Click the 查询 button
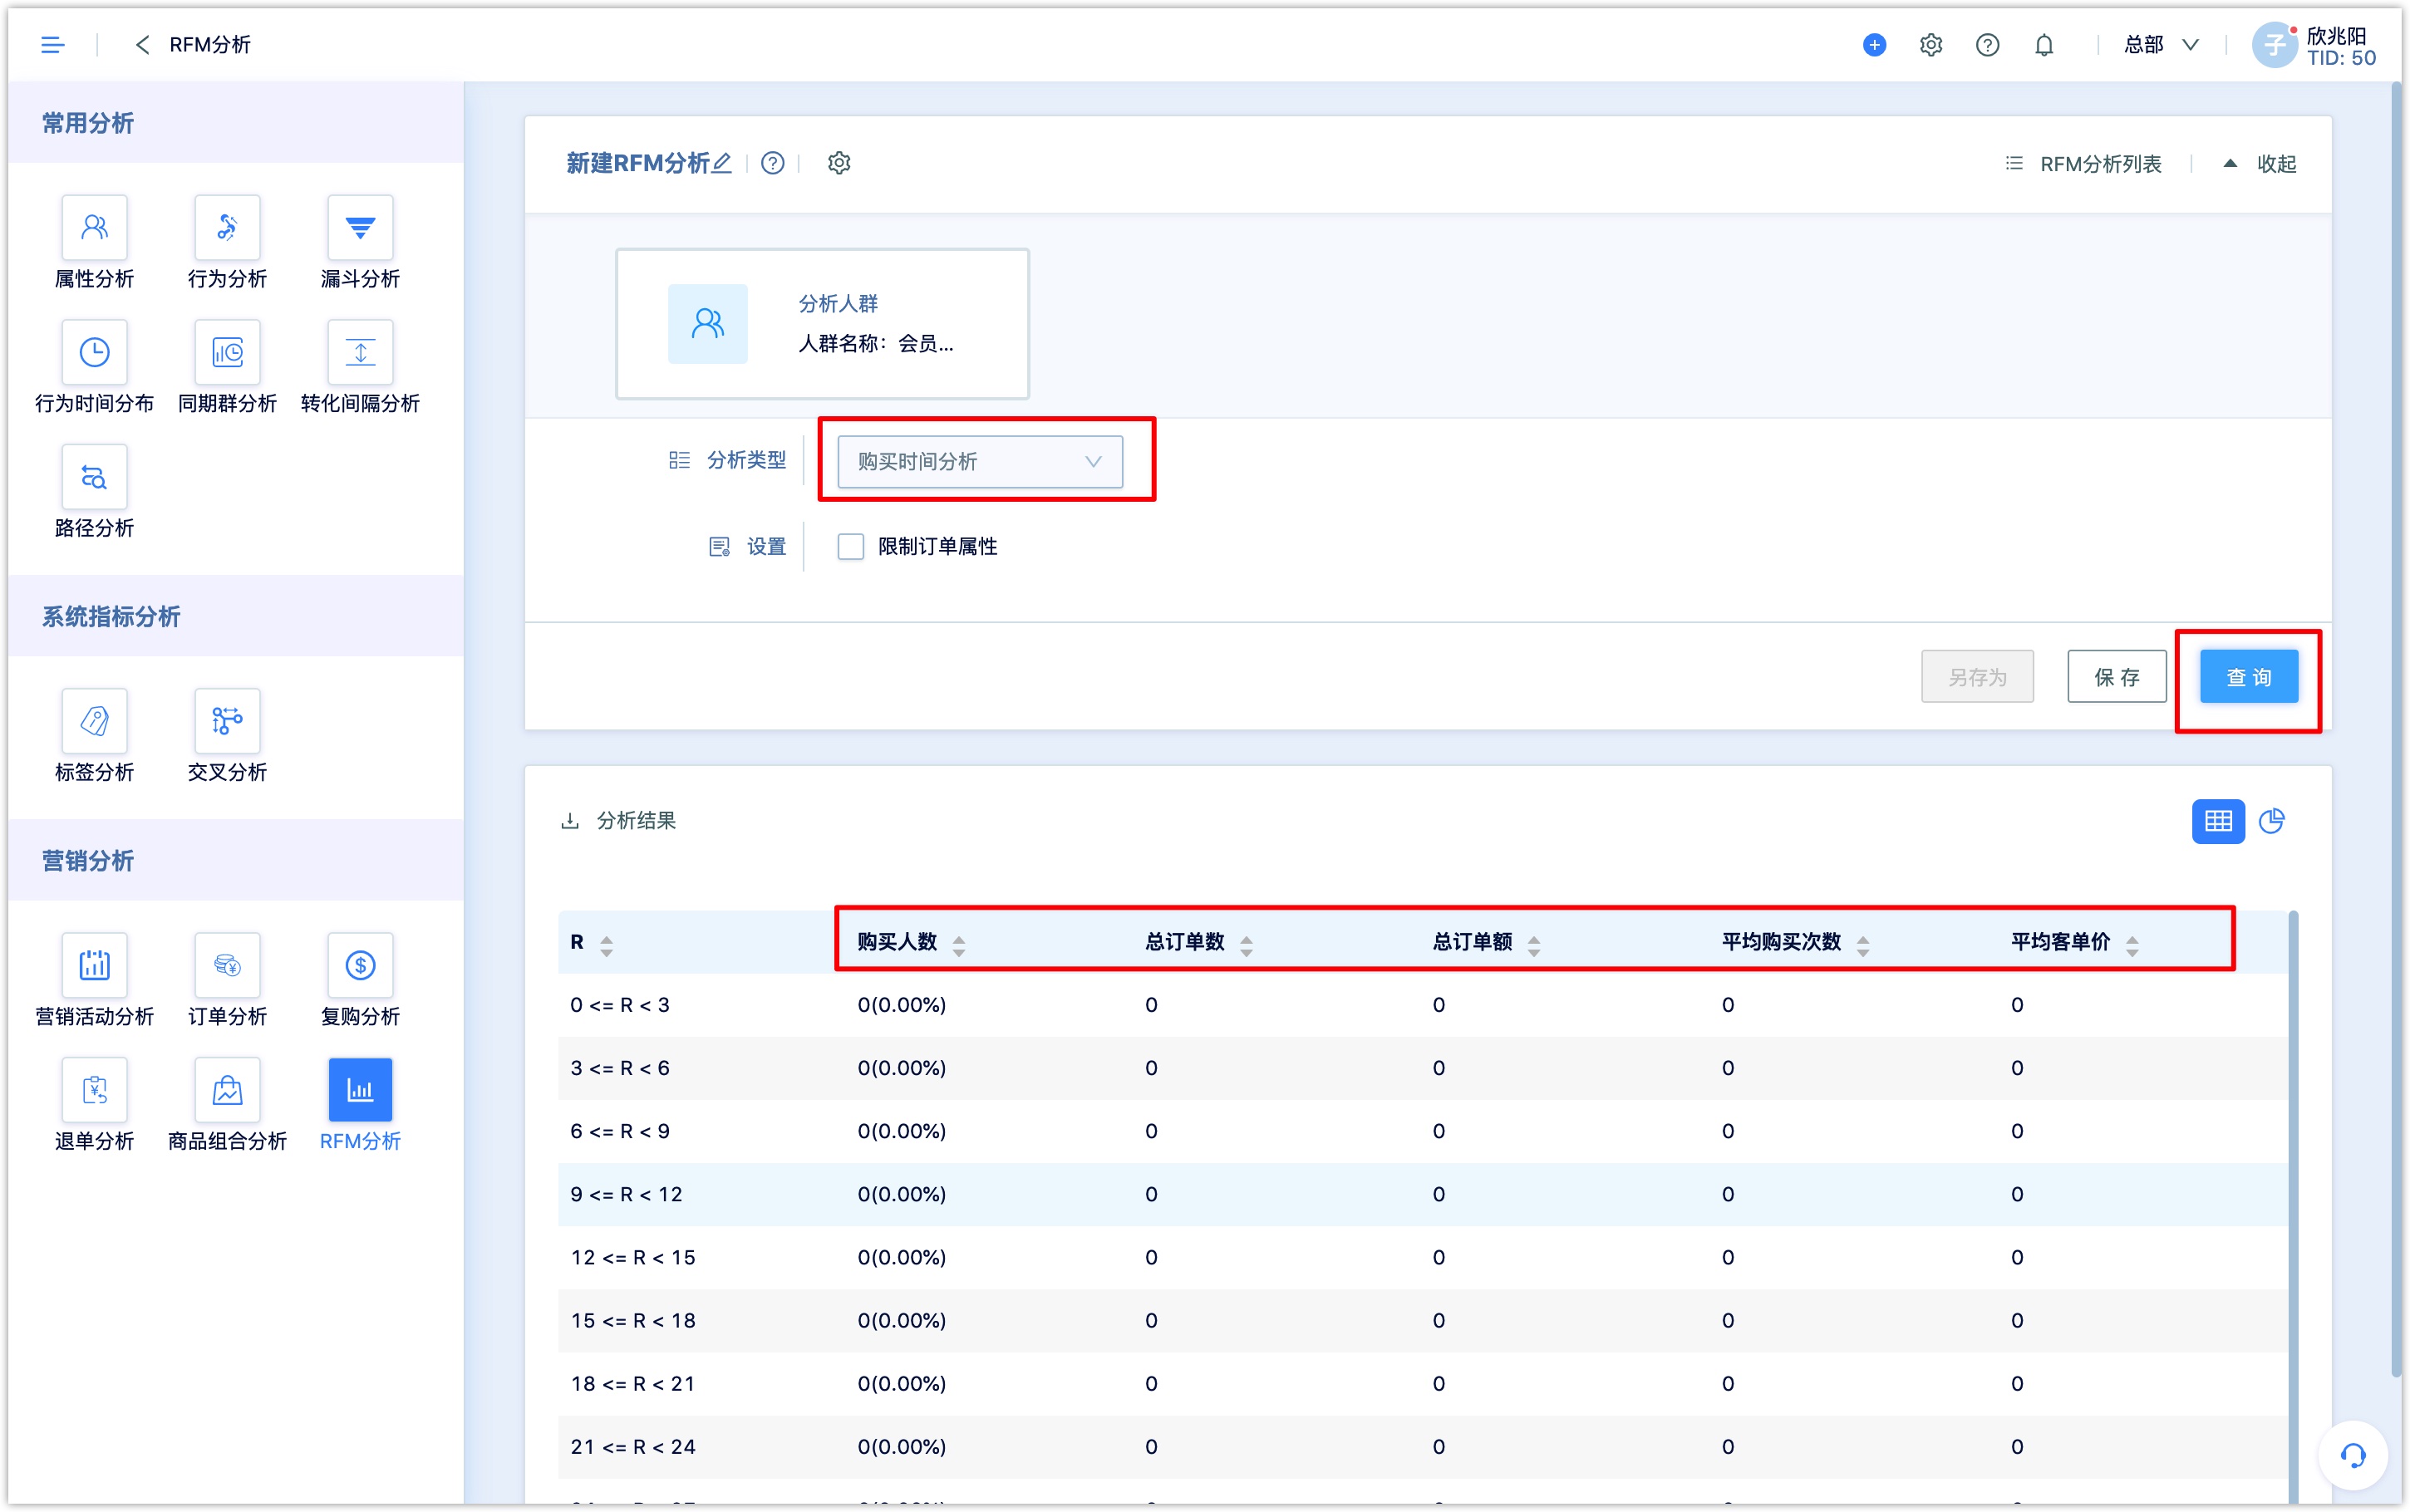The image size is (2410, 1512). (2248, 677)
